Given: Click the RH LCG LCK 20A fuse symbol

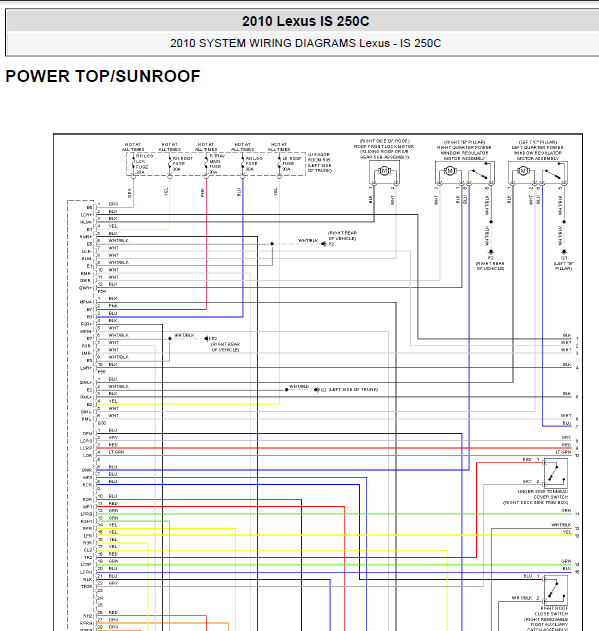Looking at the screenshot, I should pos(133,165).
